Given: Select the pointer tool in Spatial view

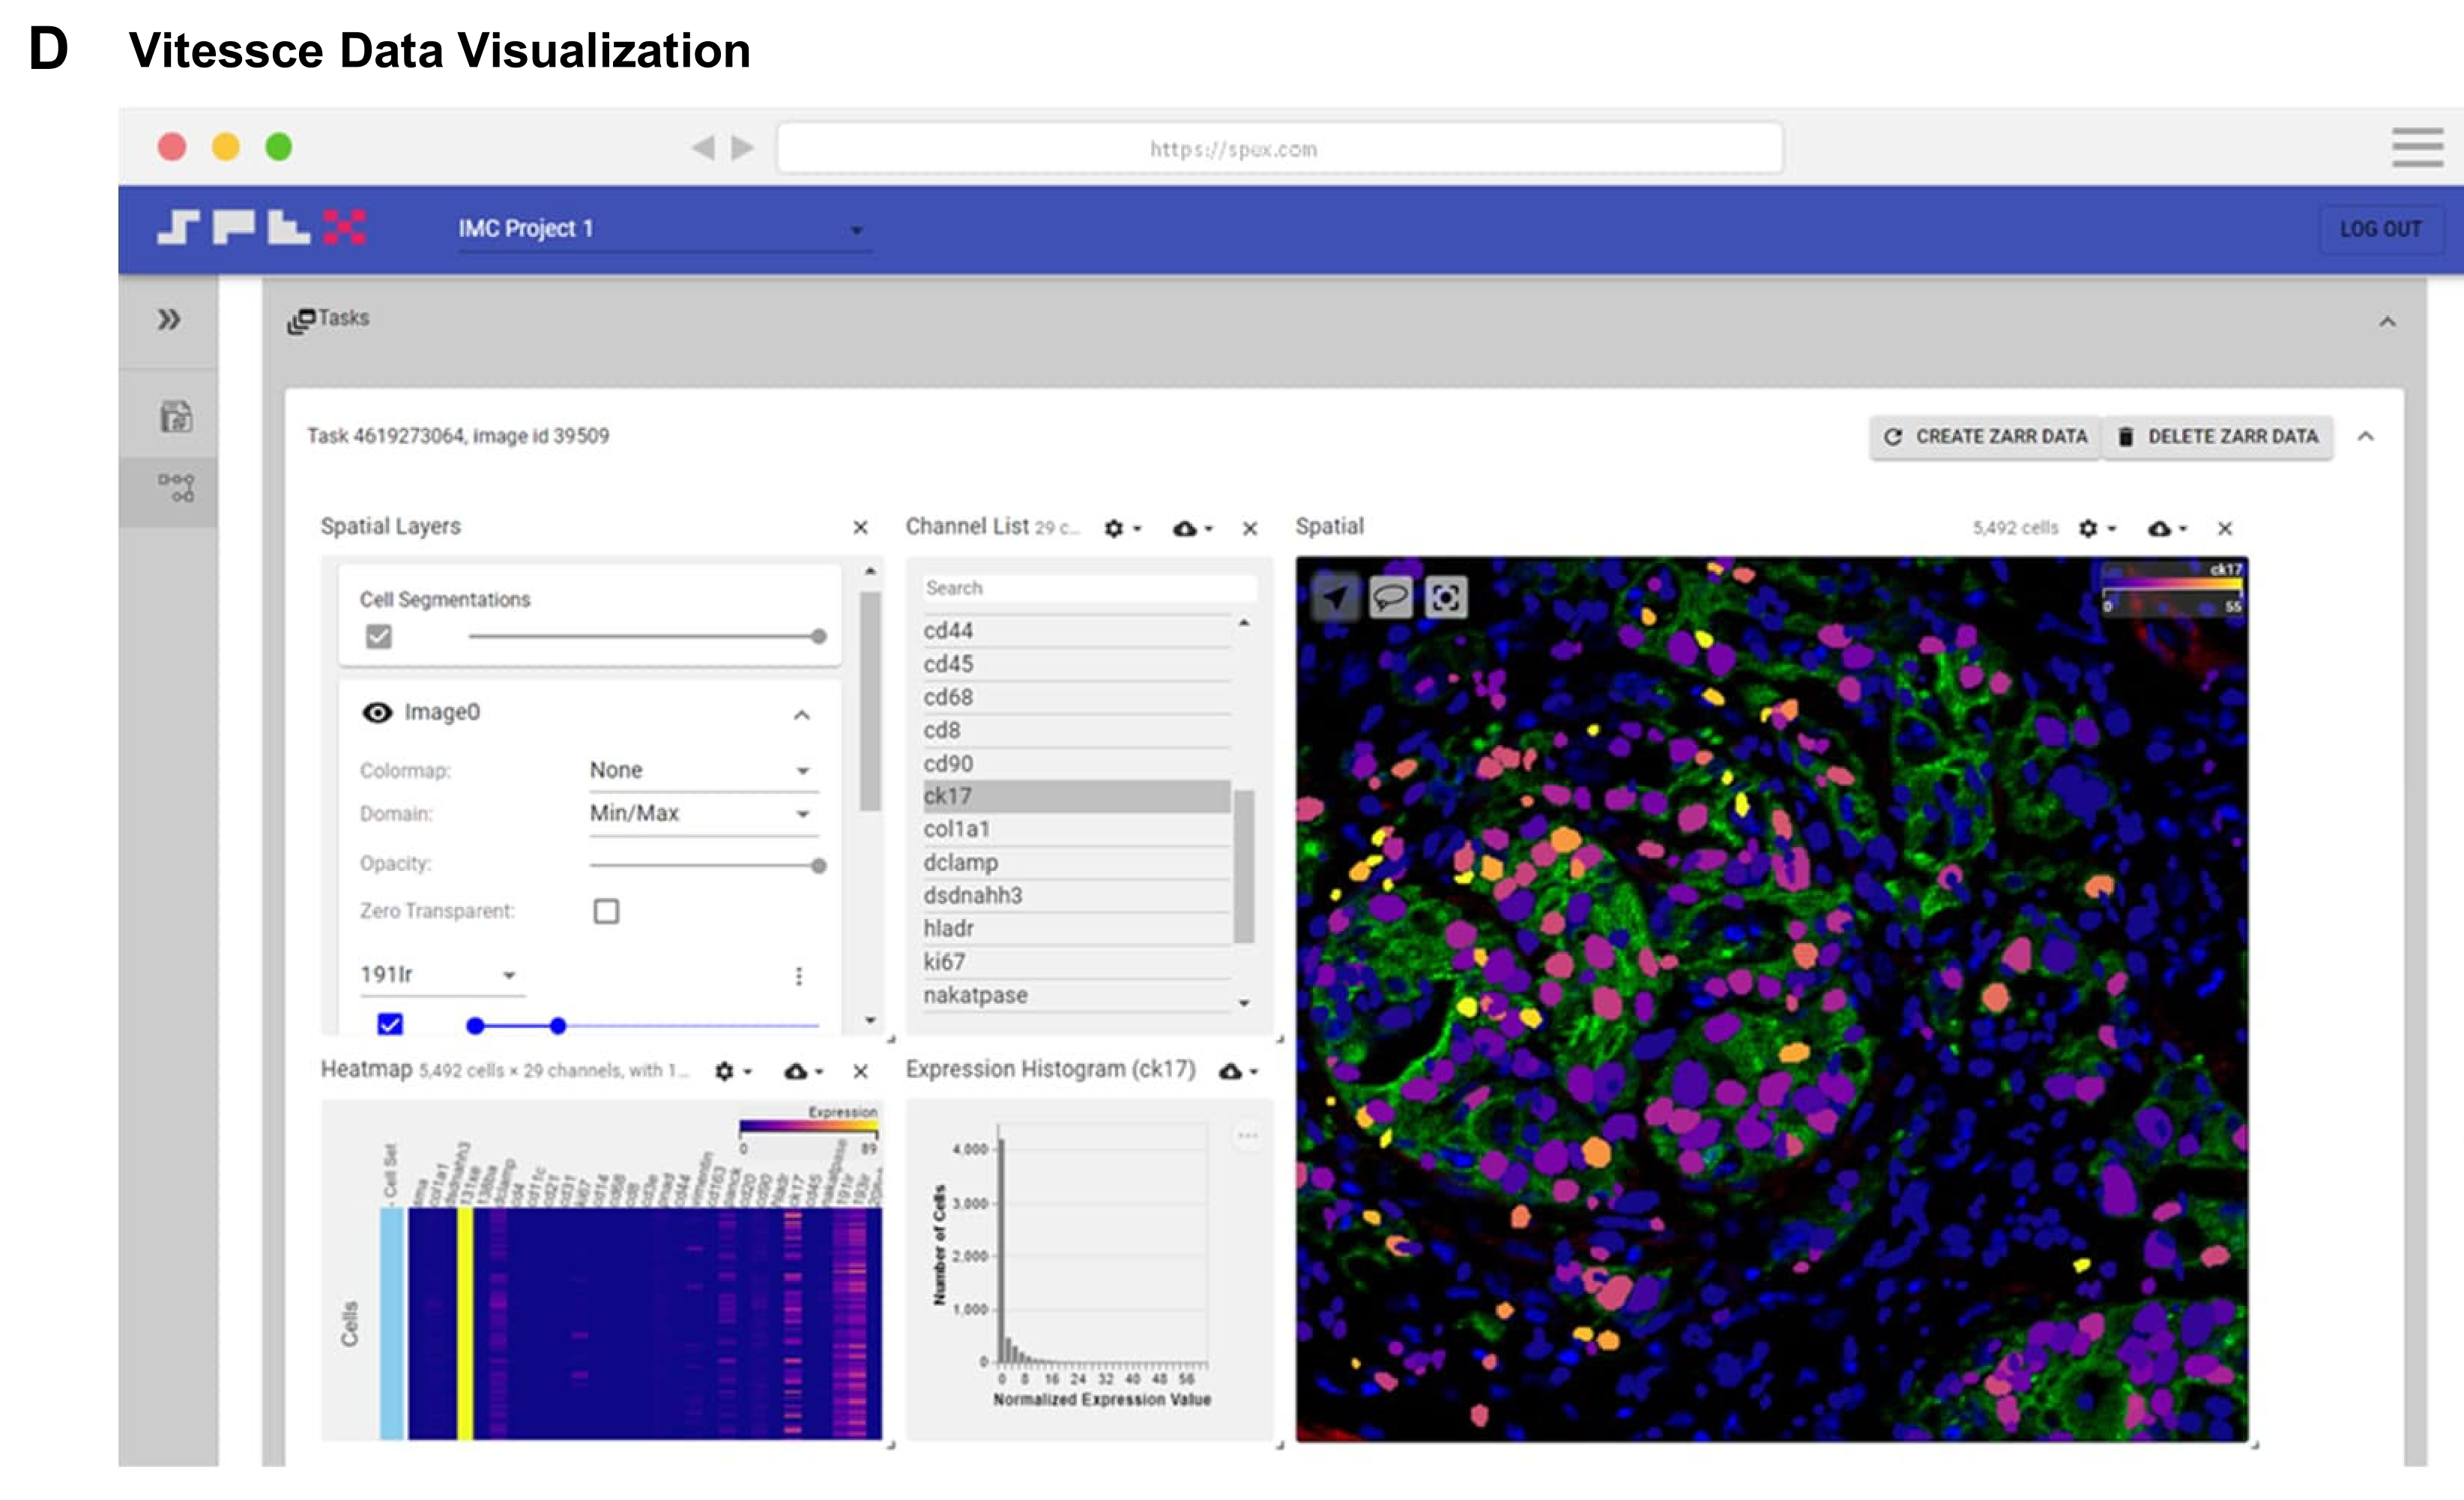Looking at the screenshot, I should point(1335,598).
